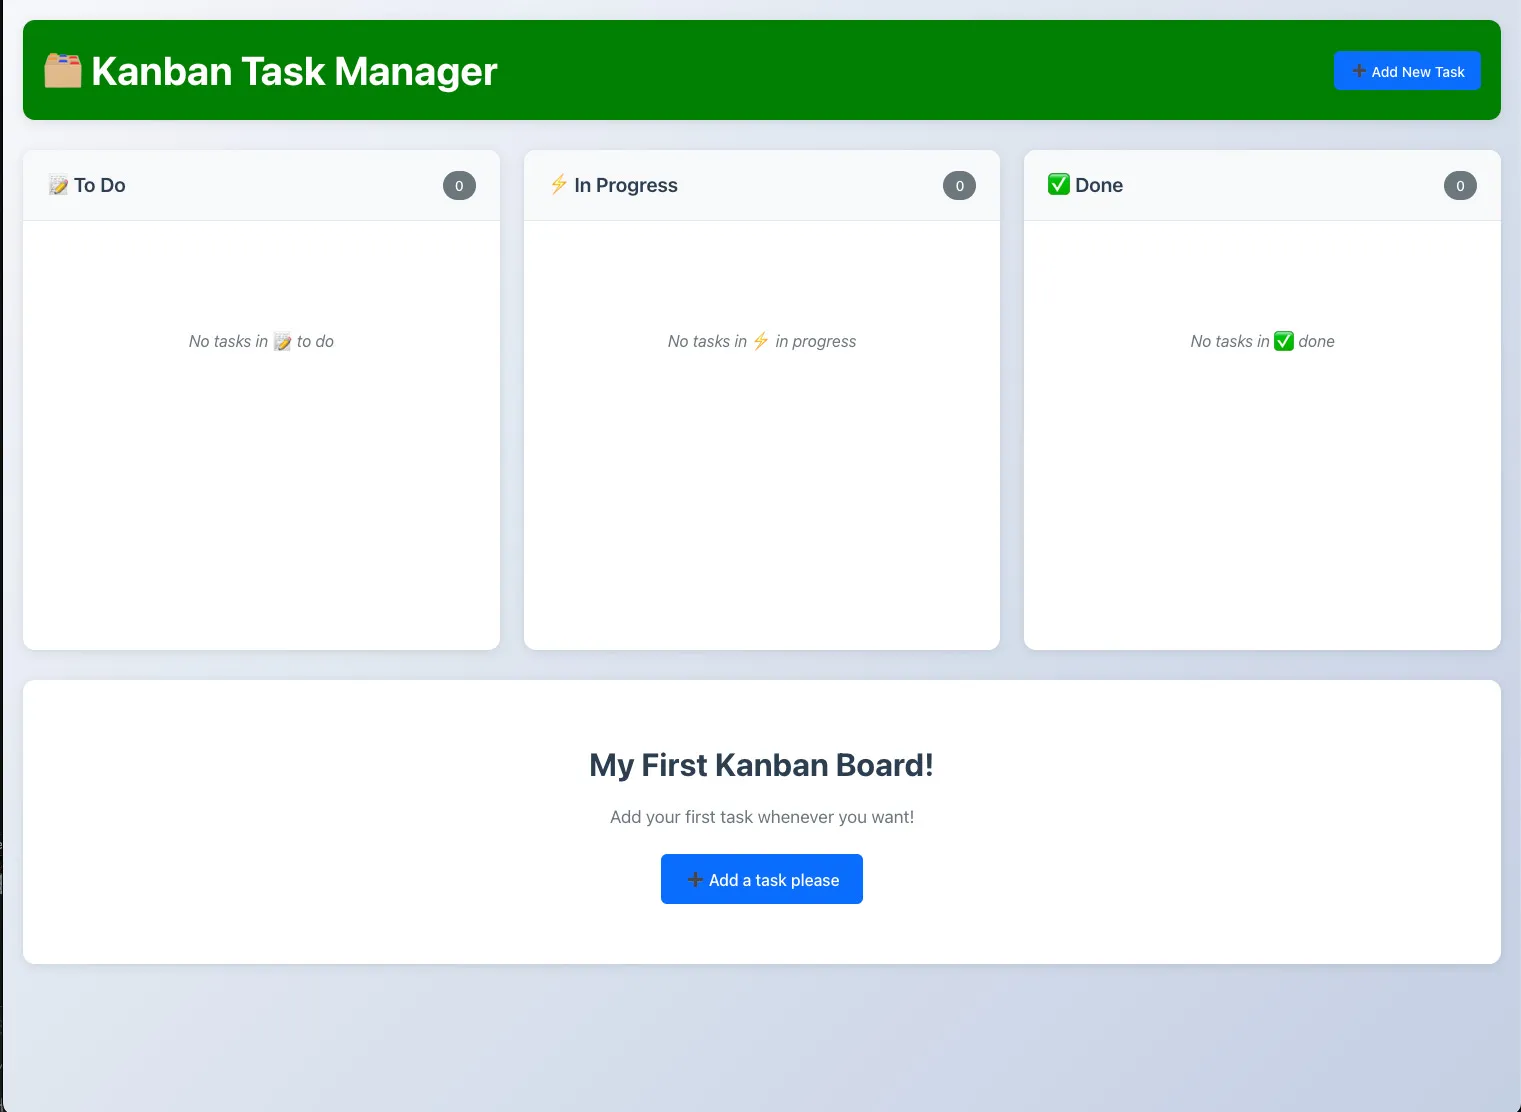
Task: Click the To Do task count badge
Action: (459, 186)
